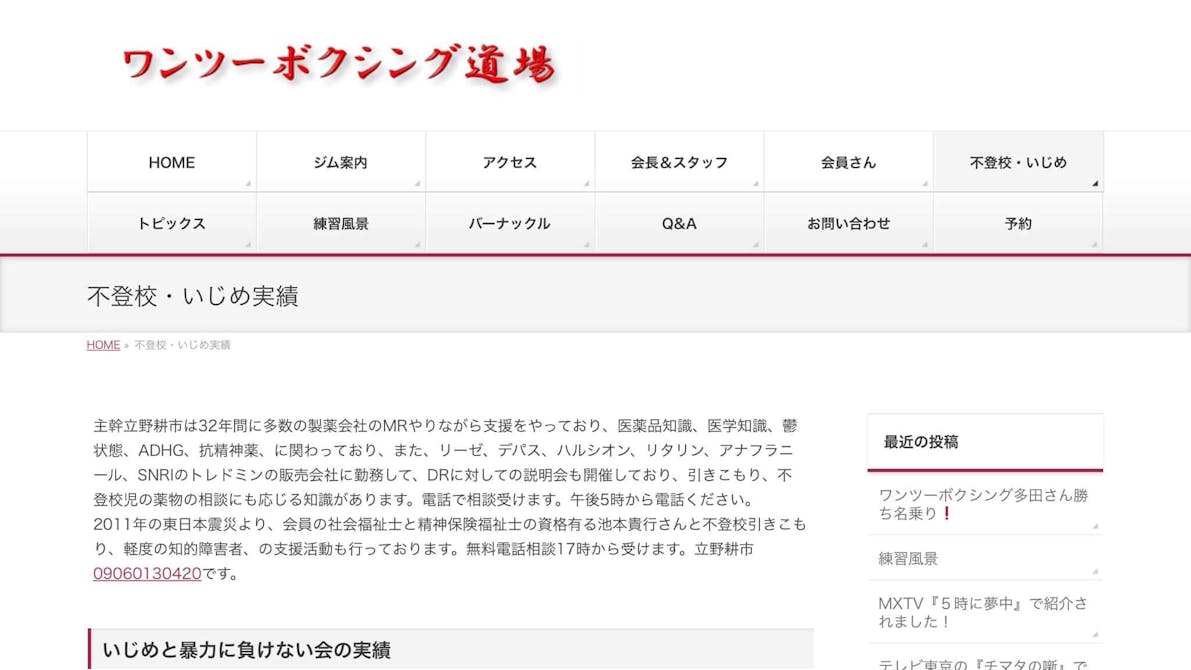Image resolution: width=1191 pixels, height=670 pixels.
Task: Open the 不登校・いじめ menu item
Action: pos(1018,162)
